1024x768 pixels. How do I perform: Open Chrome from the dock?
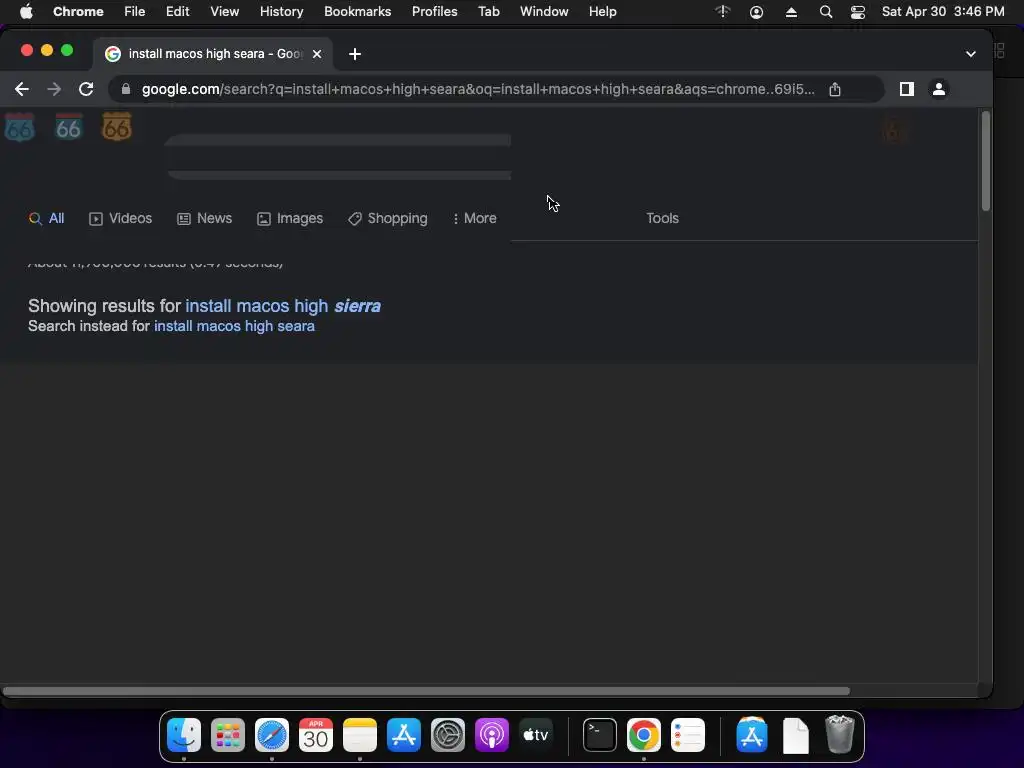(x=643, y=735)
